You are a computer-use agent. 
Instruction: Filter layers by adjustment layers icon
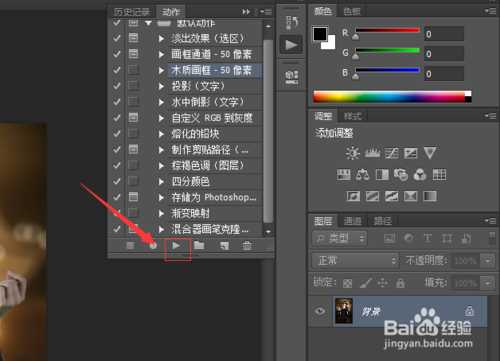(x=409, y=238)
